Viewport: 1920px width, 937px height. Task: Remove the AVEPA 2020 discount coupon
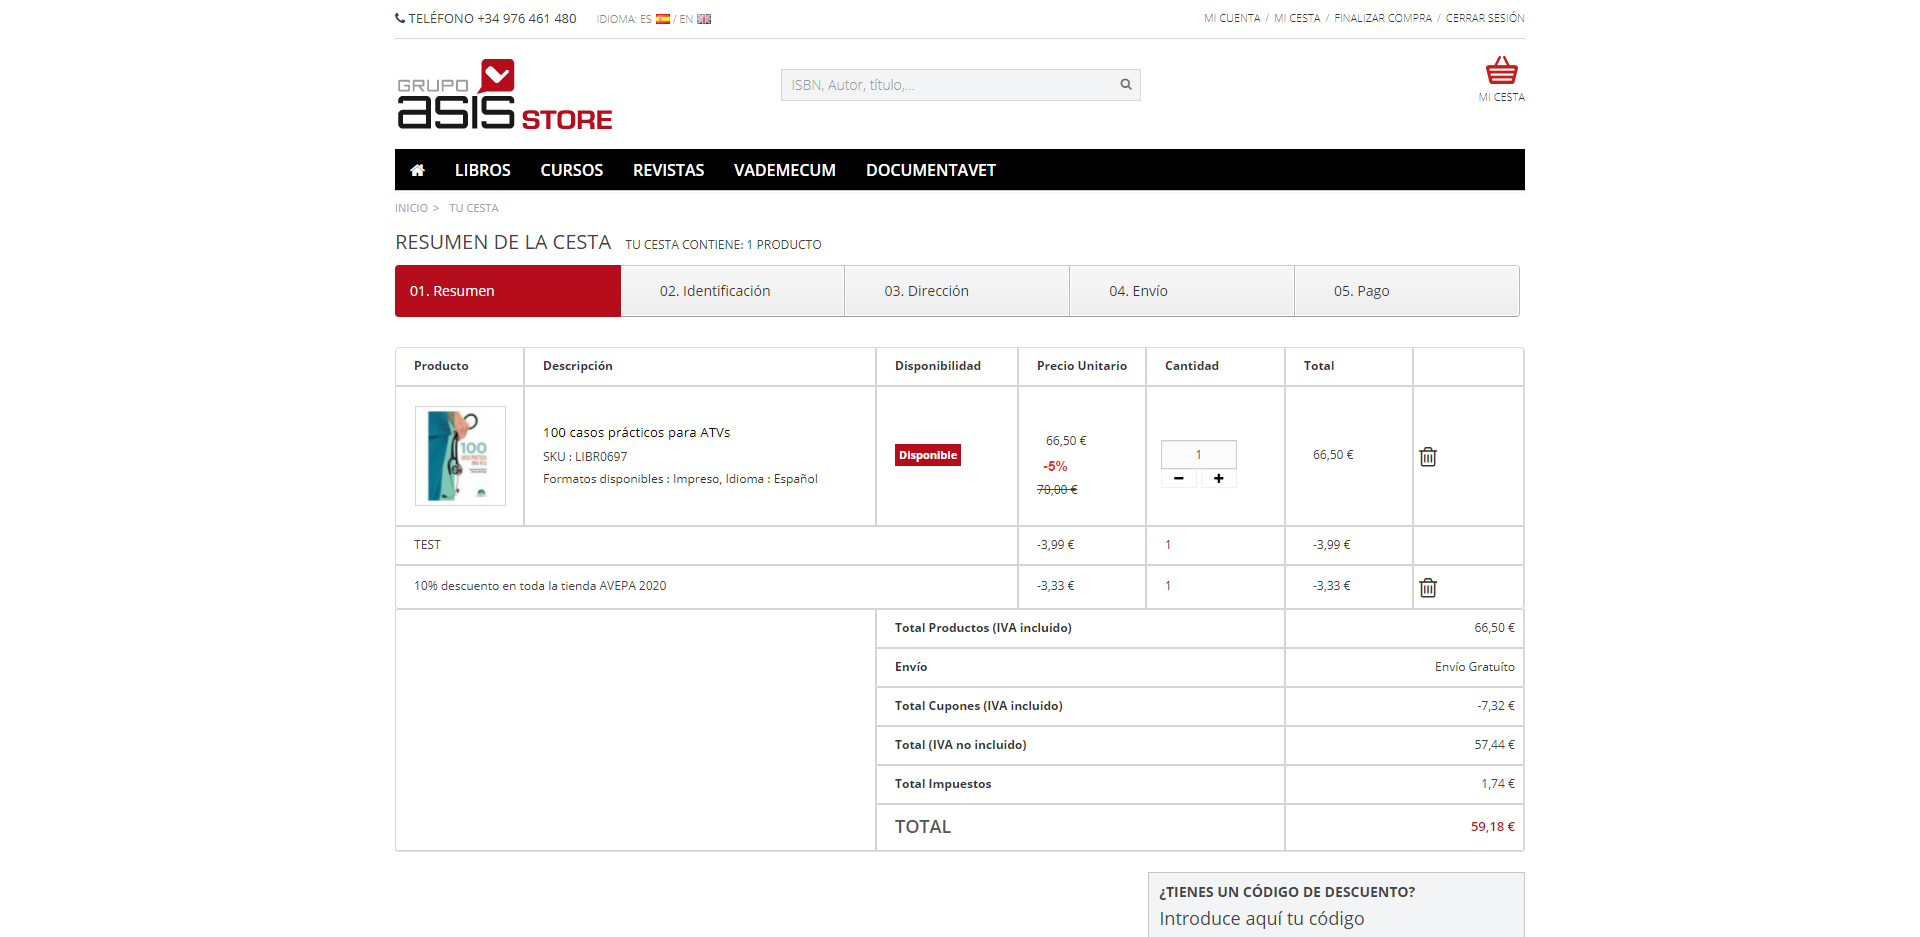[1428, 588]
